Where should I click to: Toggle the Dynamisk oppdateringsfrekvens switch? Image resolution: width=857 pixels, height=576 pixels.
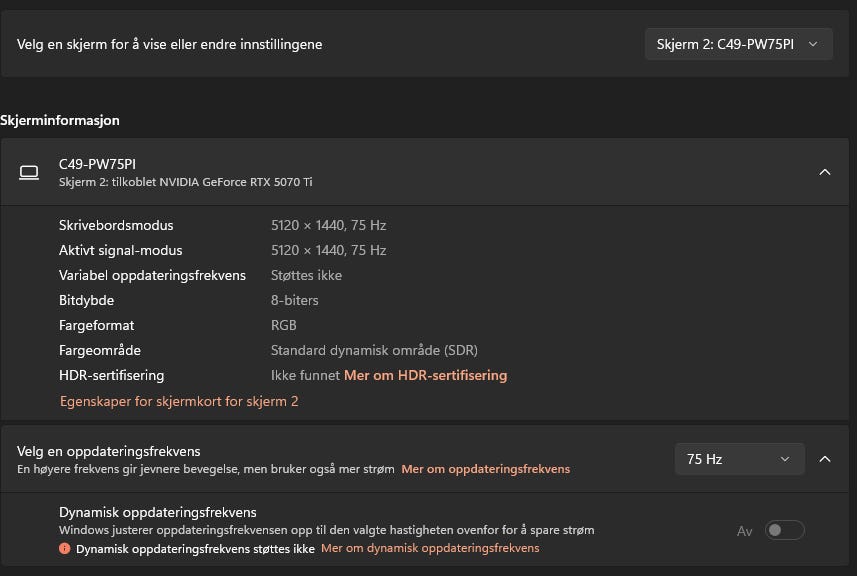[784, 531]
